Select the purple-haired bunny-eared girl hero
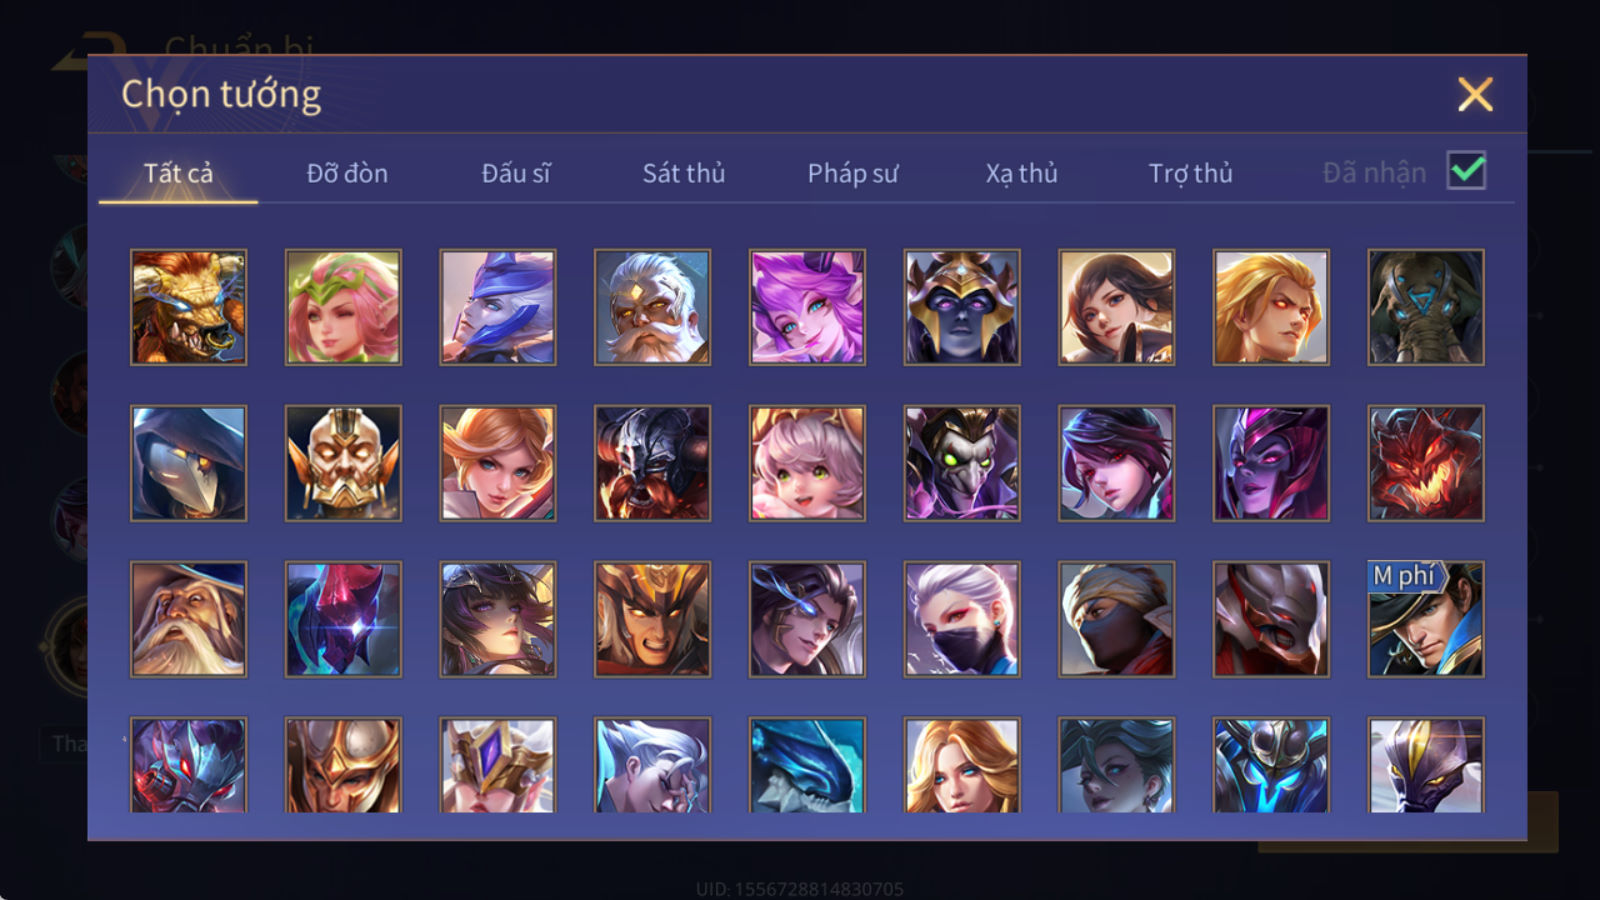The image size is (1600, 900). coord(807,307)
